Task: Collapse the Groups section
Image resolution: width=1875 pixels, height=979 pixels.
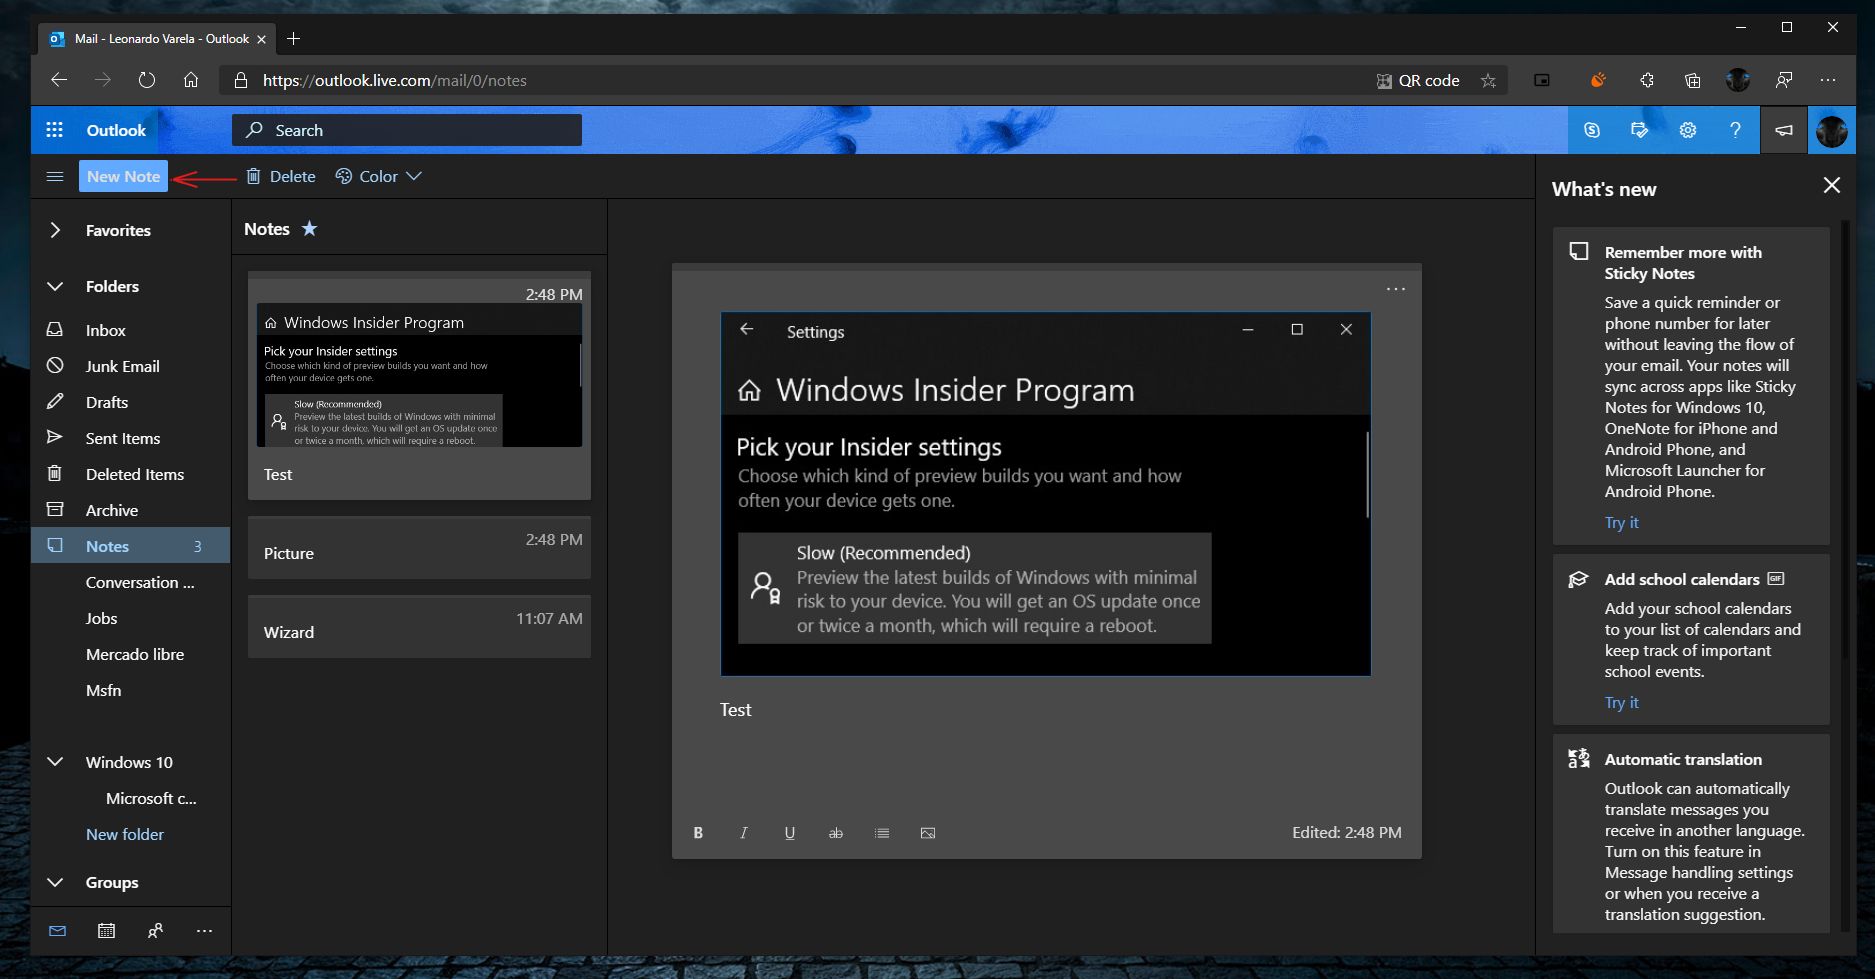Action: click(x=55, y=883)
